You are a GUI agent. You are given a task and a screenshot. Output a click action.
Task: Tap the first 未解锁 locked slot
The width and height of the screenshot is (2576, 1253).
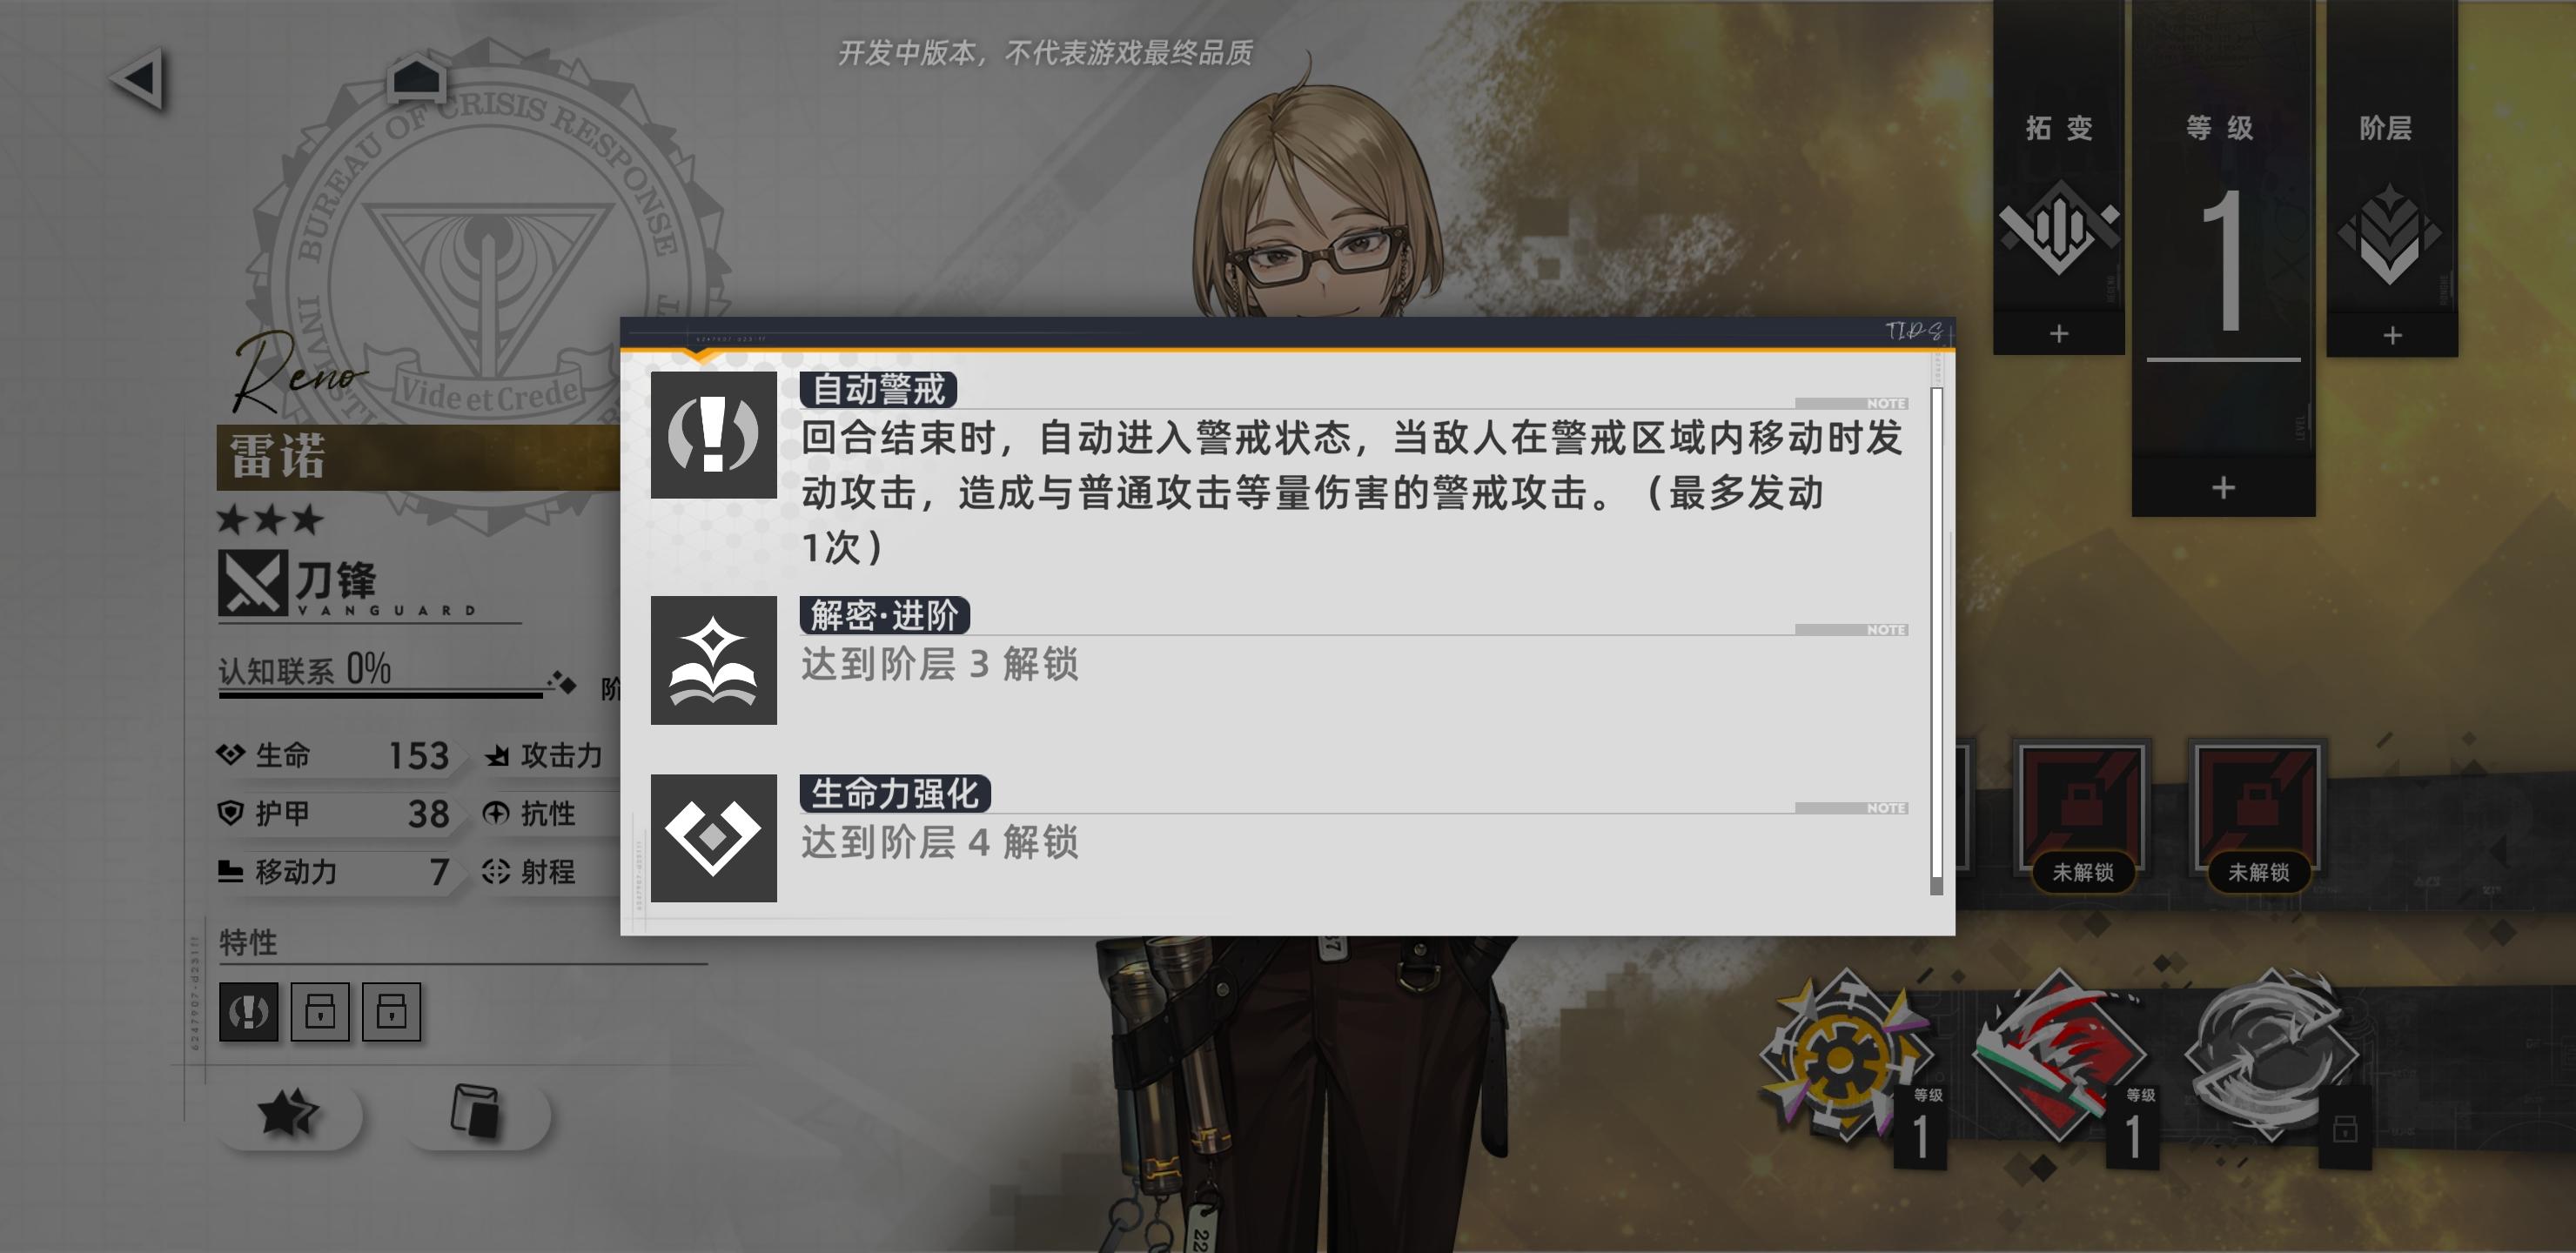pyautogui.click(x=2082, y=815)
